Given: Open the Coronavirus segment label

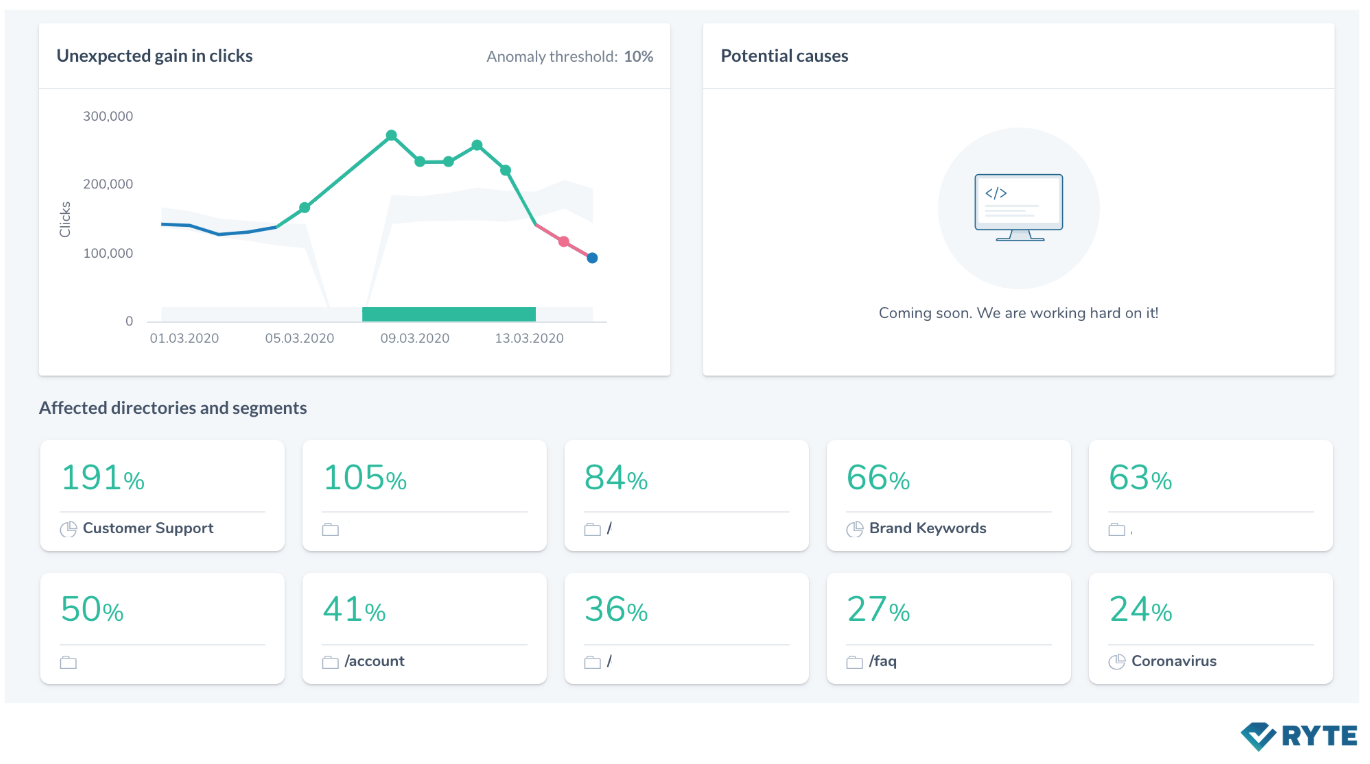Looking at the screenshot, I should pyautogui.click(x=1174, y=661).
